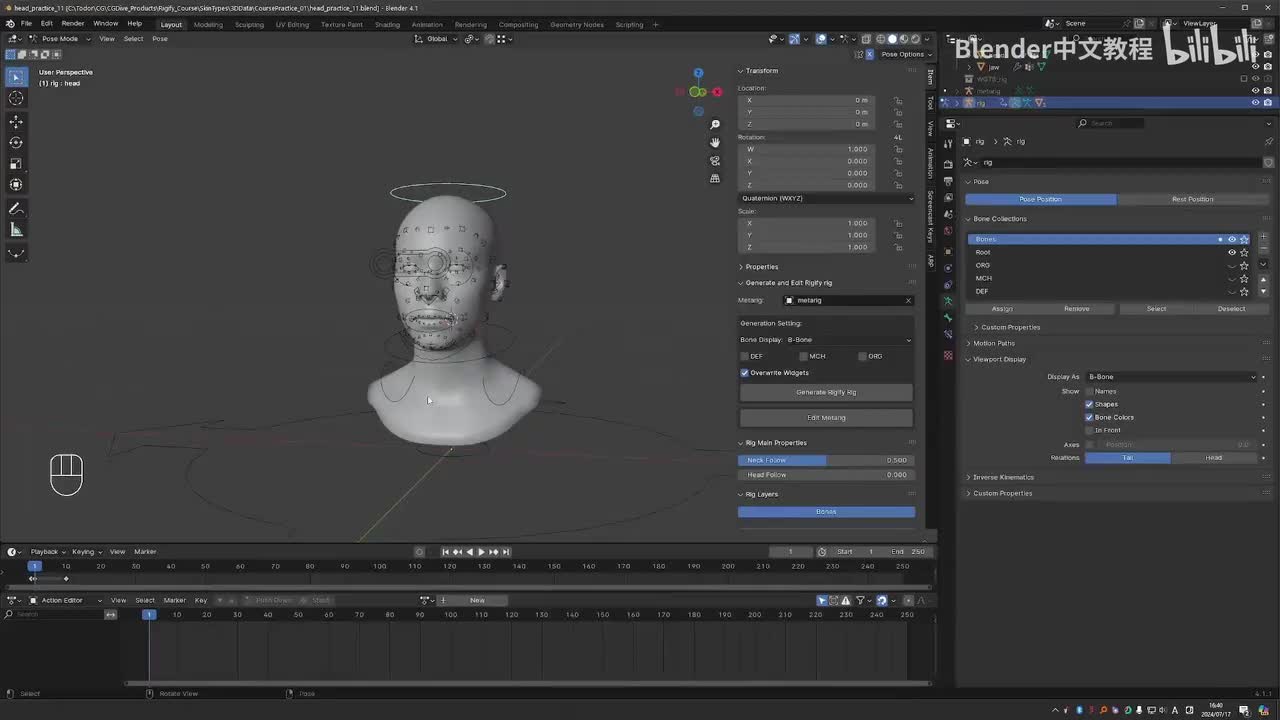Image resolution: width=1280 pixels, height=720 pixels.
Task: Toggle the Shapes checkbox in Viewport Display
Action: click(1089, 404)
